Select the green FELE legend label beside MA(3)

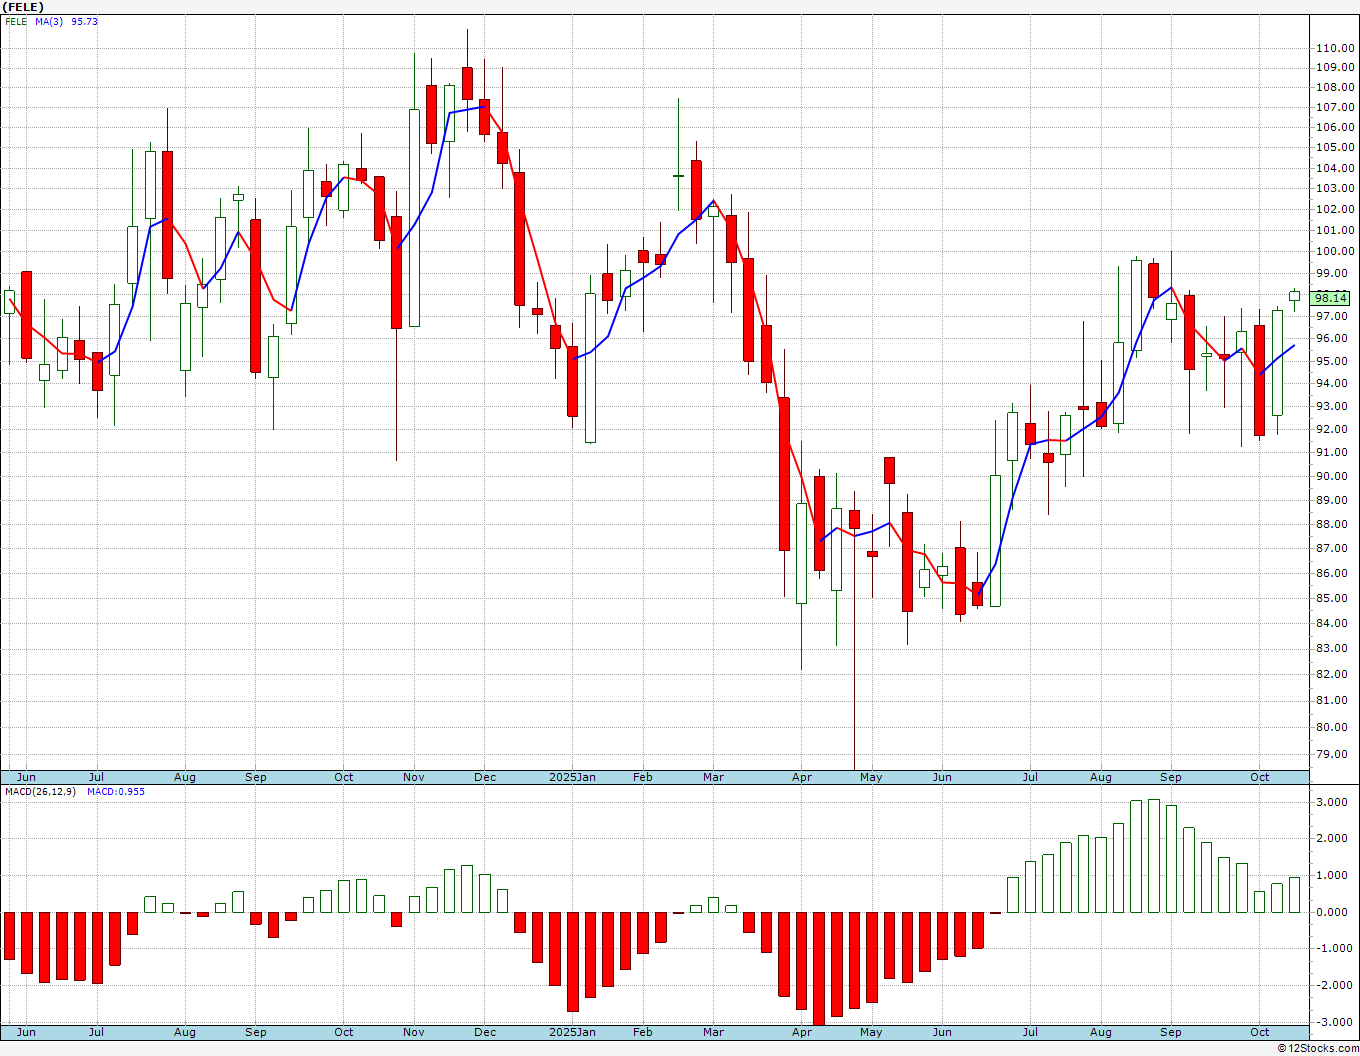click(16, 21)
